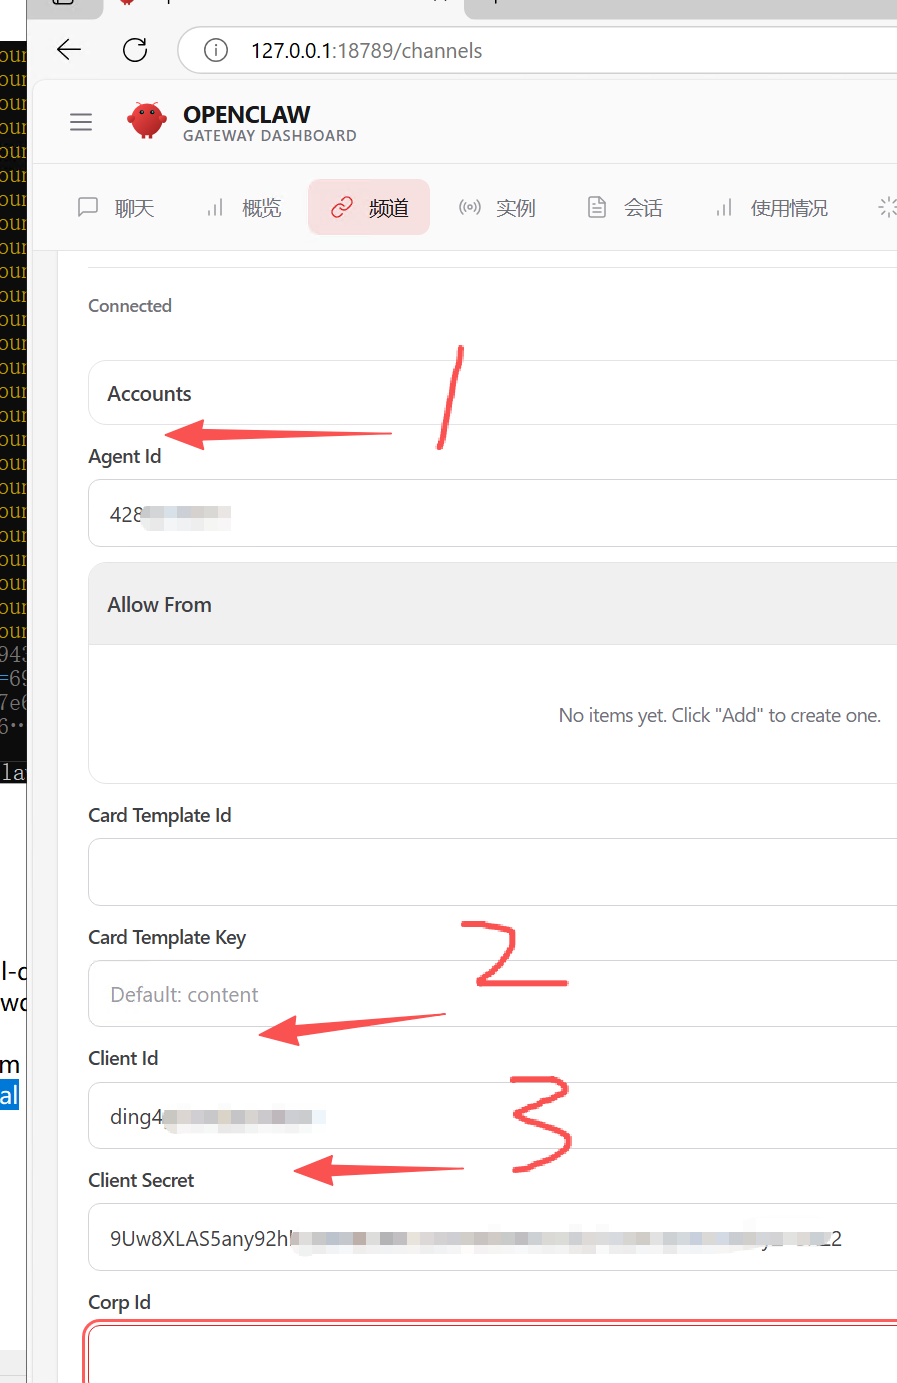Open the 实例 instances tab
The image size is (897, 1383).
click(x=497, y=207)
